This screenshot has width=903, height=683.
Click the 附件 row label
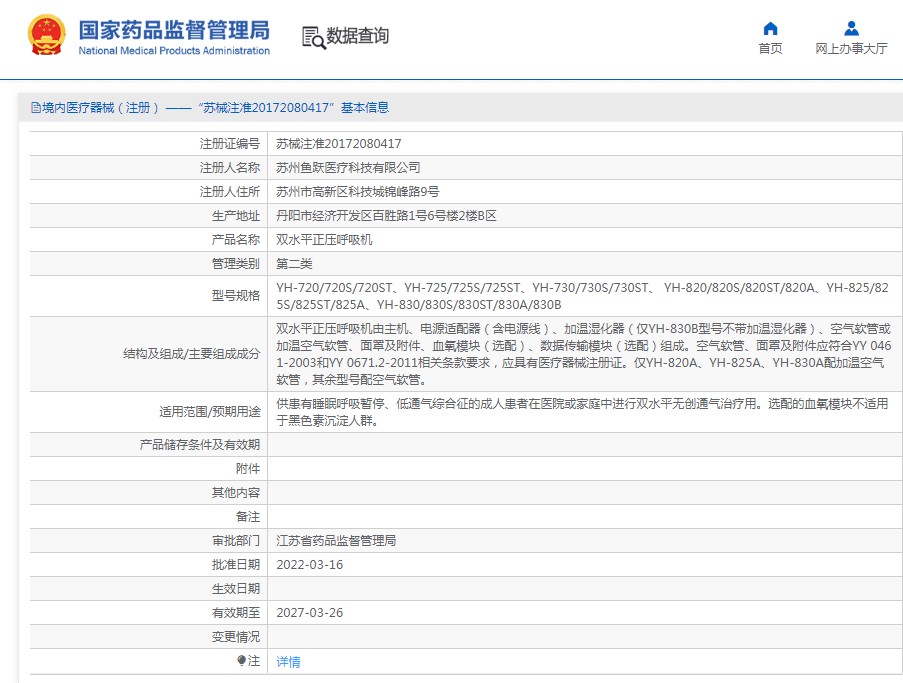(248, 469)
